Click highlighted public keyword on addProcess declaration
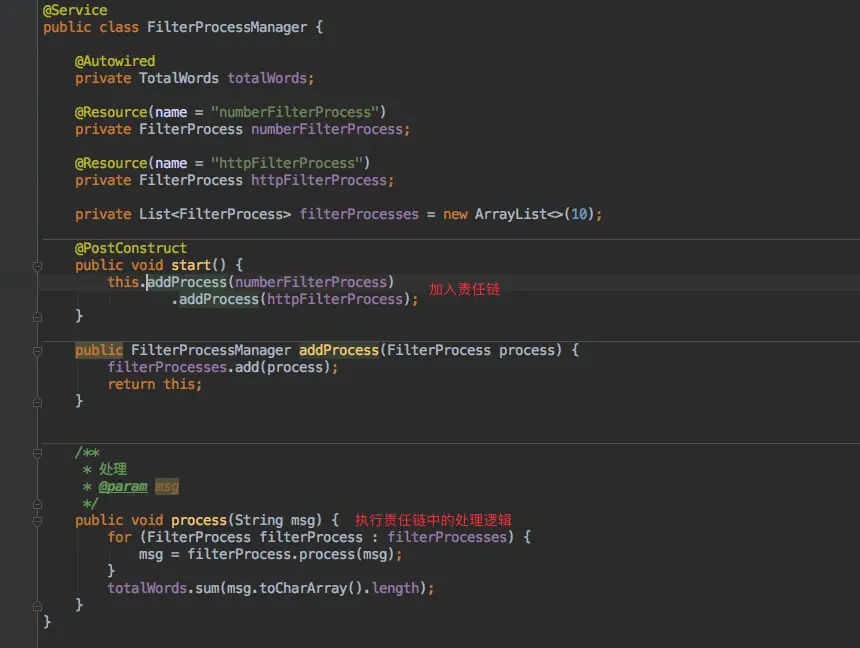The width and height of the screenshot is (860, 648). pyautogui.click(x=99, y=350)
